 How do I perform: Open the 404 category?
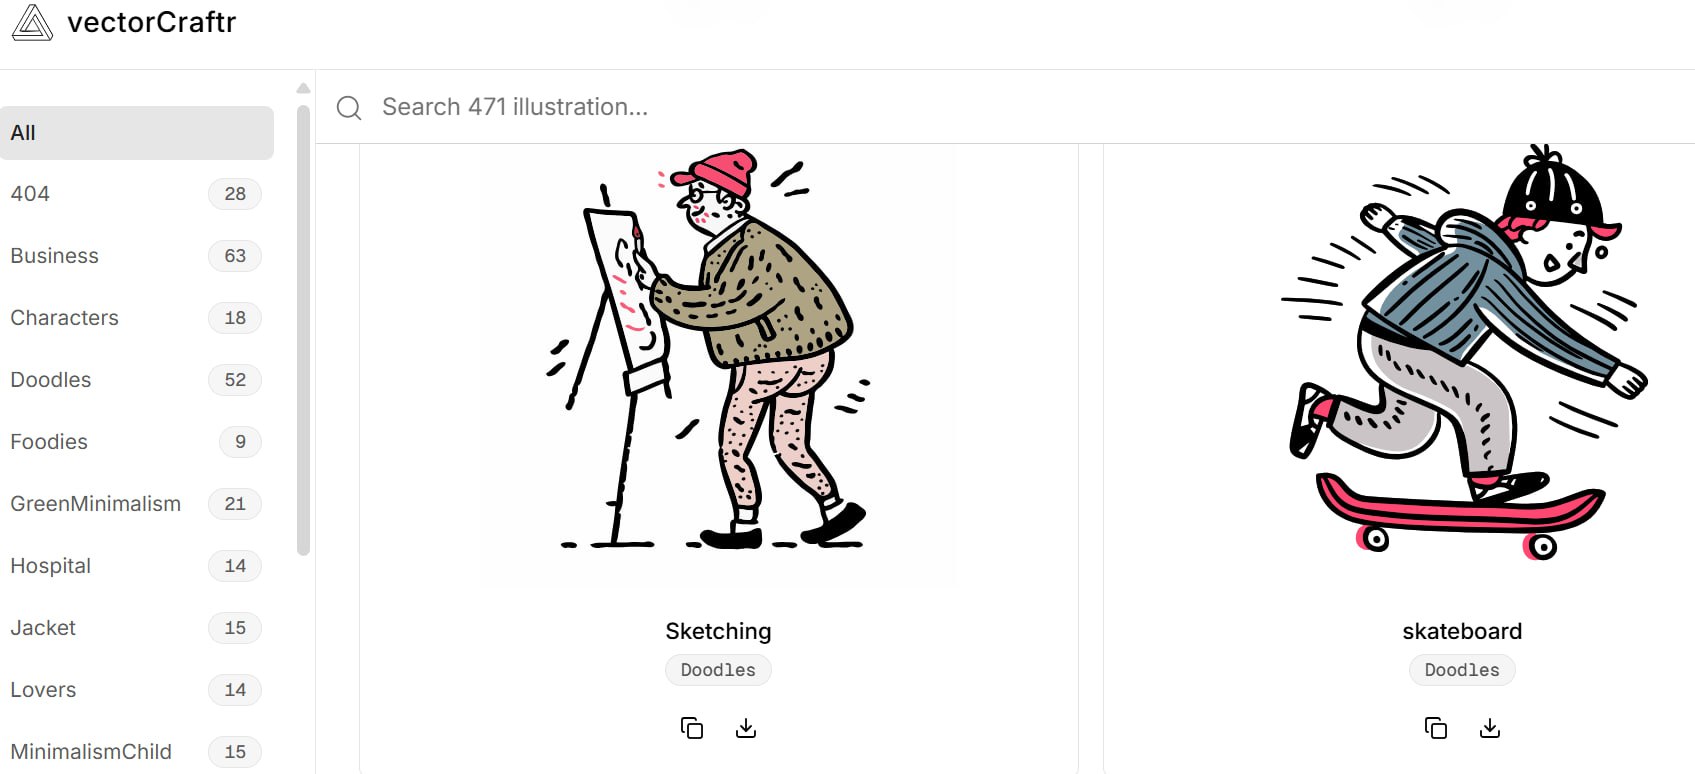pos(137,194)
